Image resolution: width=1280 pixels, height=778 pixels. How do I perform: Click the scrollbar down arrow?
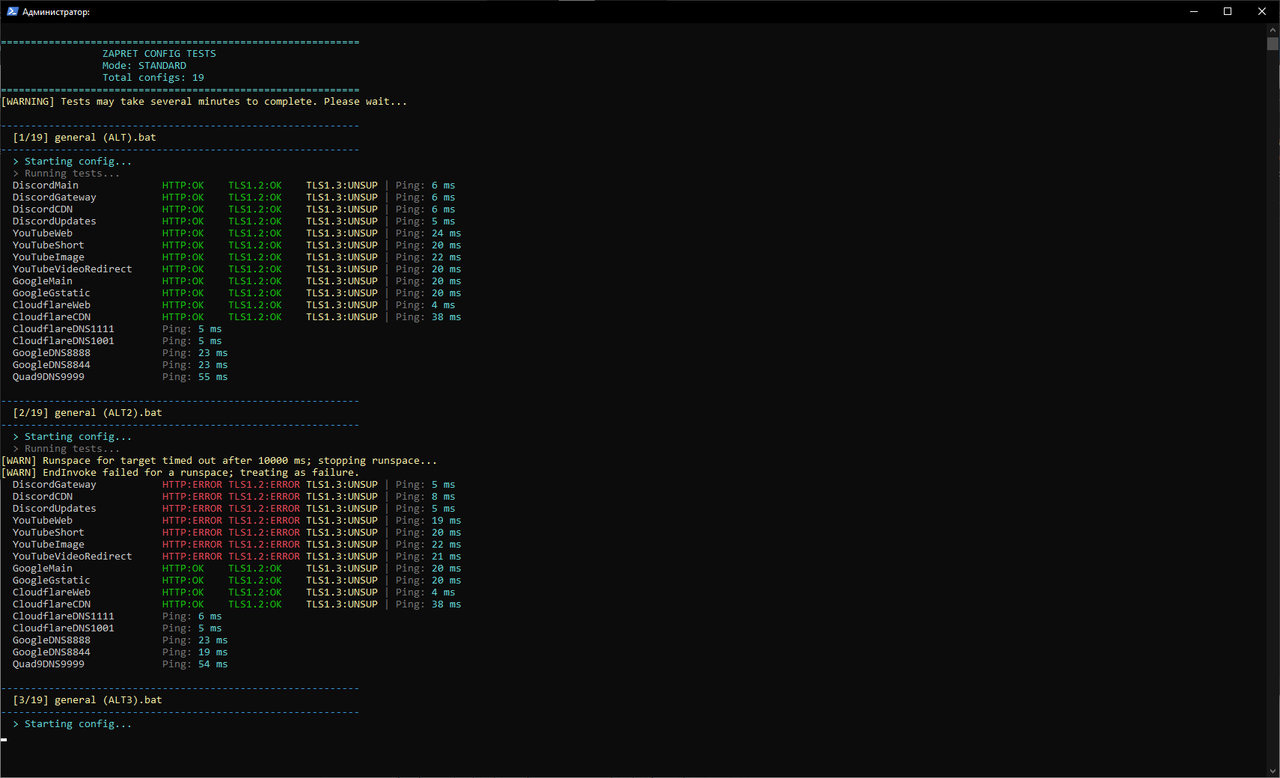[x=1272, y=770]
